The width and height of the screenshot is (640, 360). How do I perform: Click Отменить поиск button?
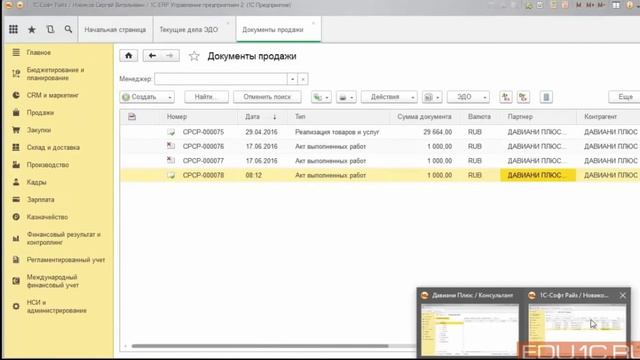click(267, 97)
